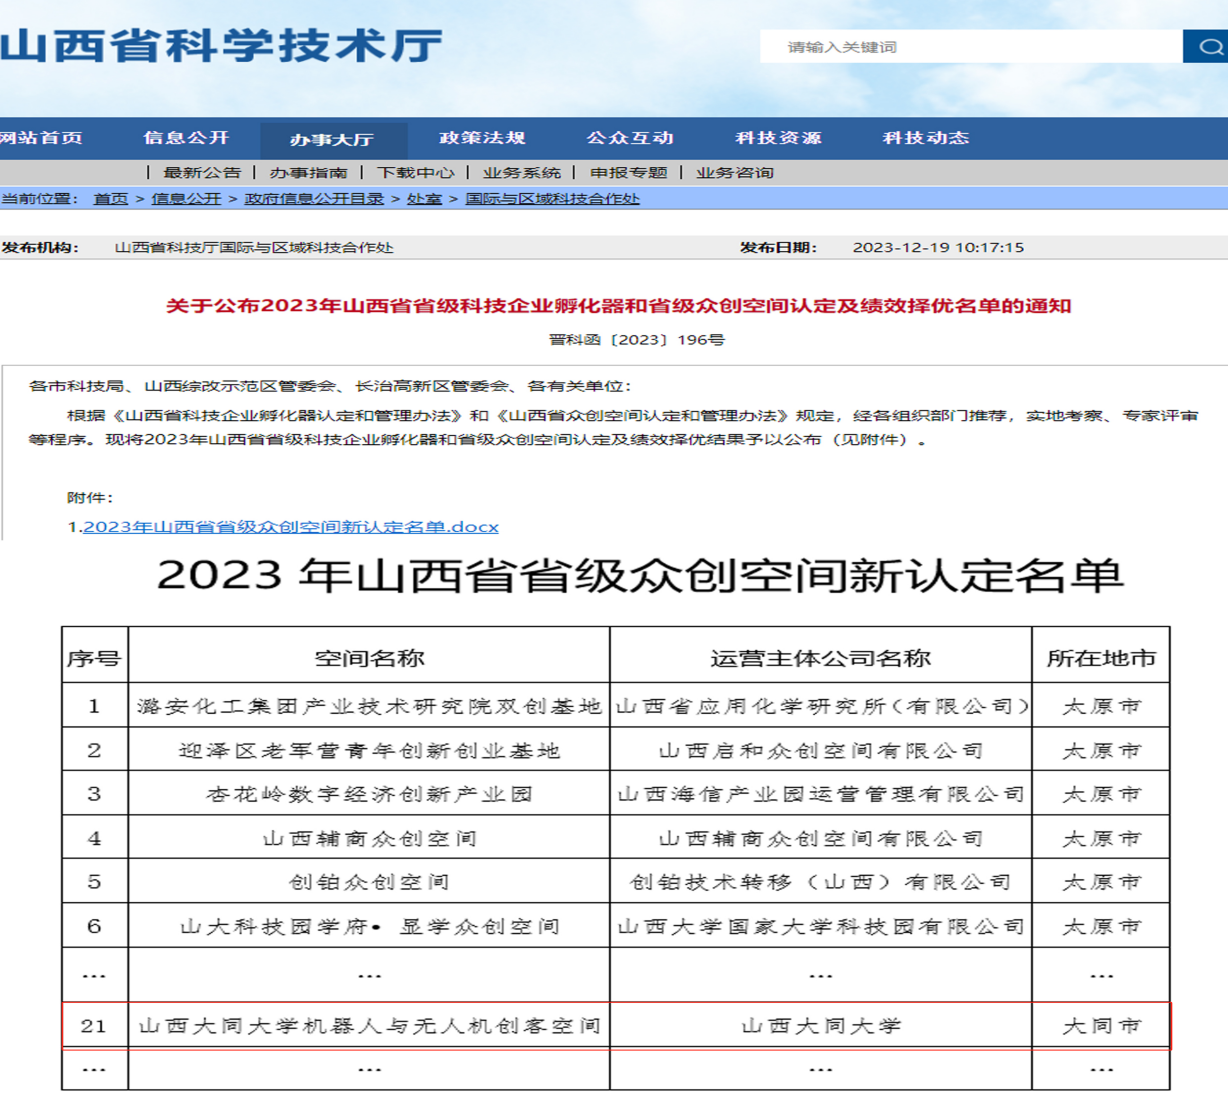1228x1108 pixels.
Task: Open the 政策法规 navigation menu
Action: [x=482, y=138]
